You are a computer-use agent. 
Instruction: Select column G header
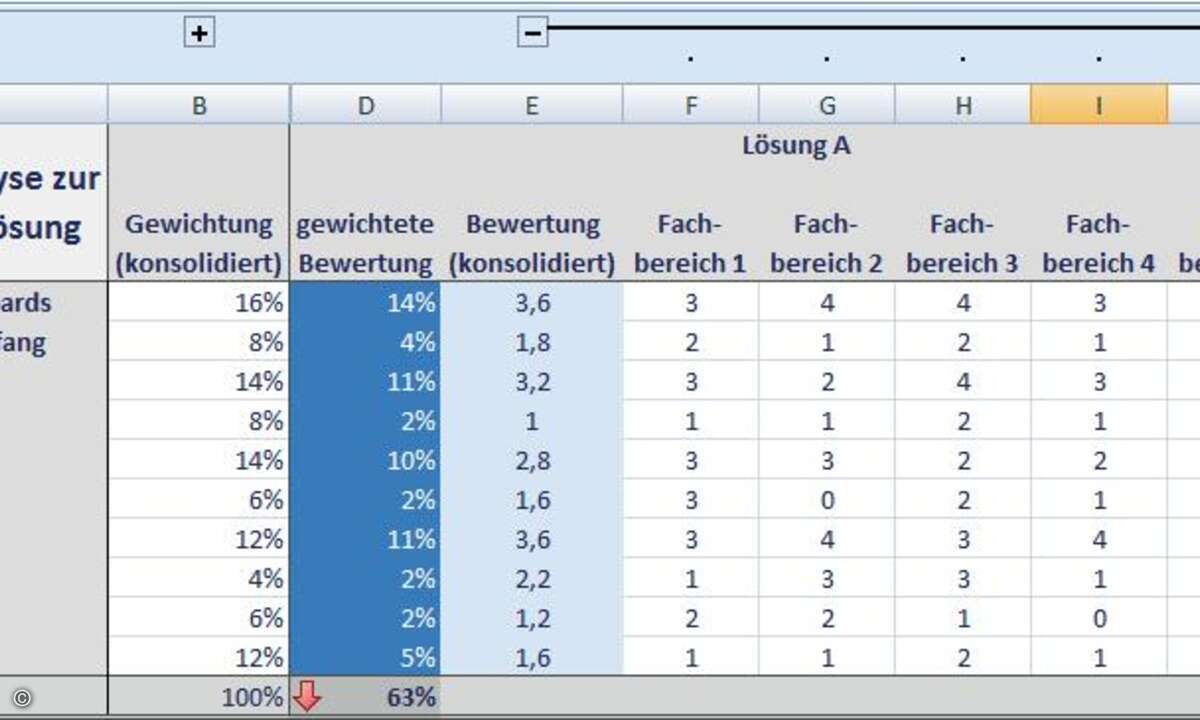pos(826,104)
